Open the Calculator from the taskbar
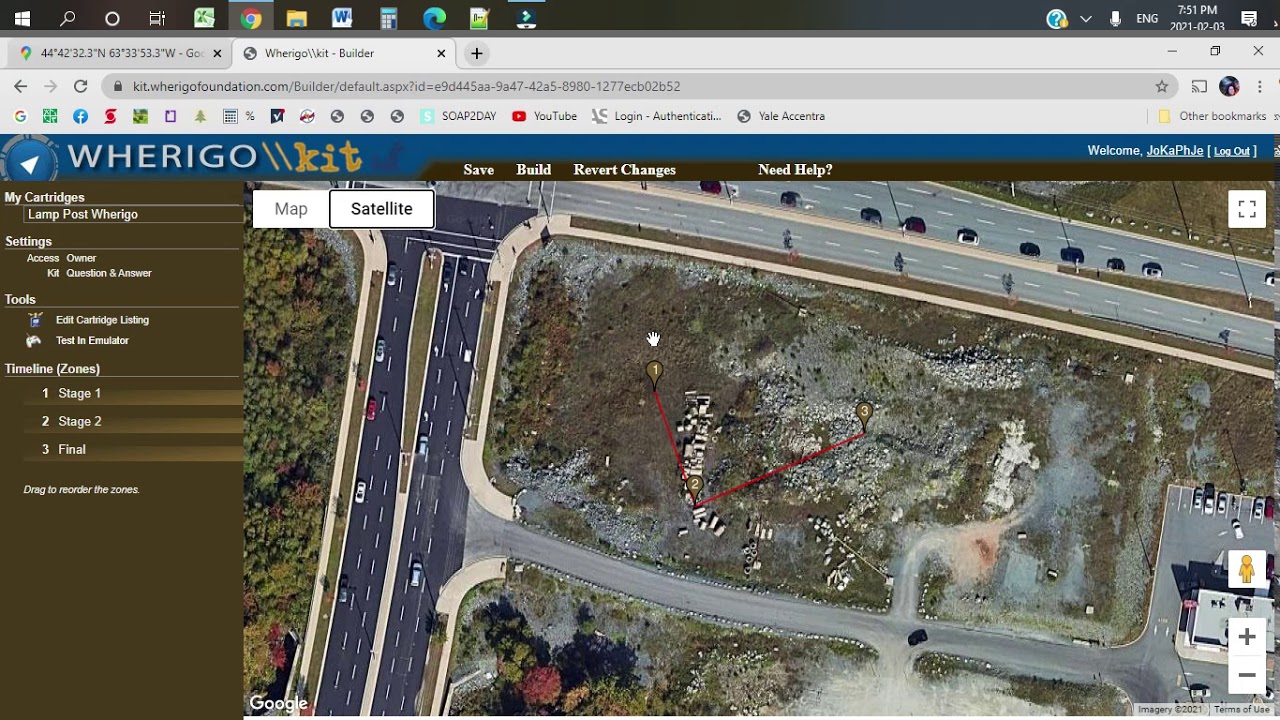 (x=388, y=18)
